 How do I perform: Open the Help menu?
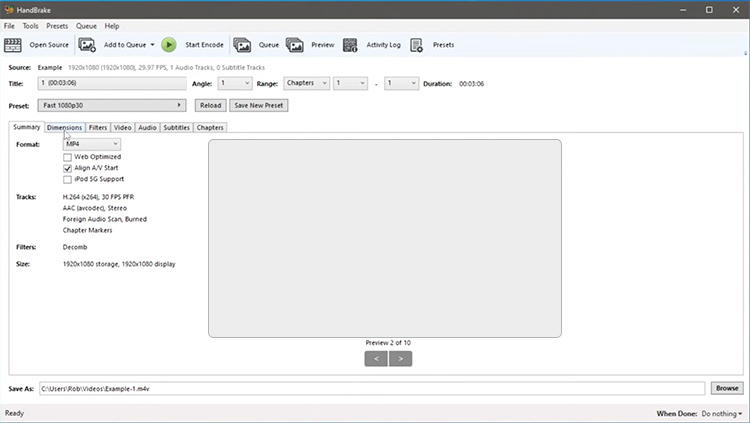(x=112, y=26)
